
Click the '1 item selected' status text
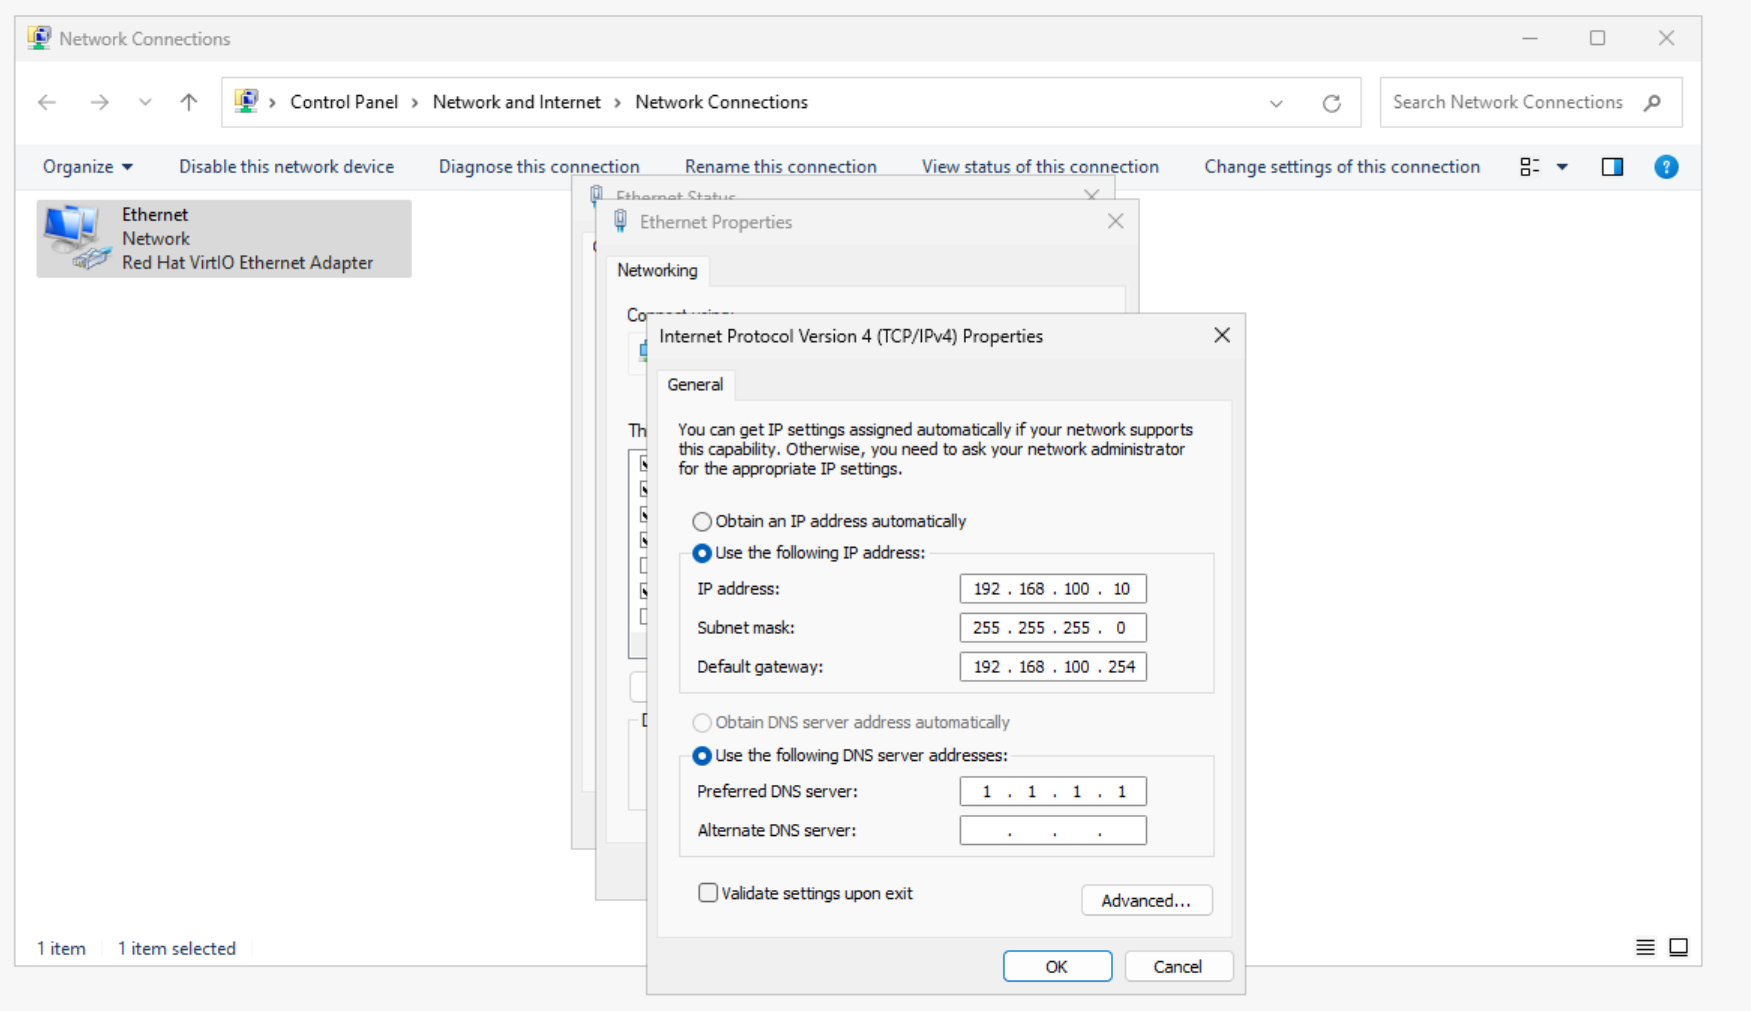click(x=177, y=949)
